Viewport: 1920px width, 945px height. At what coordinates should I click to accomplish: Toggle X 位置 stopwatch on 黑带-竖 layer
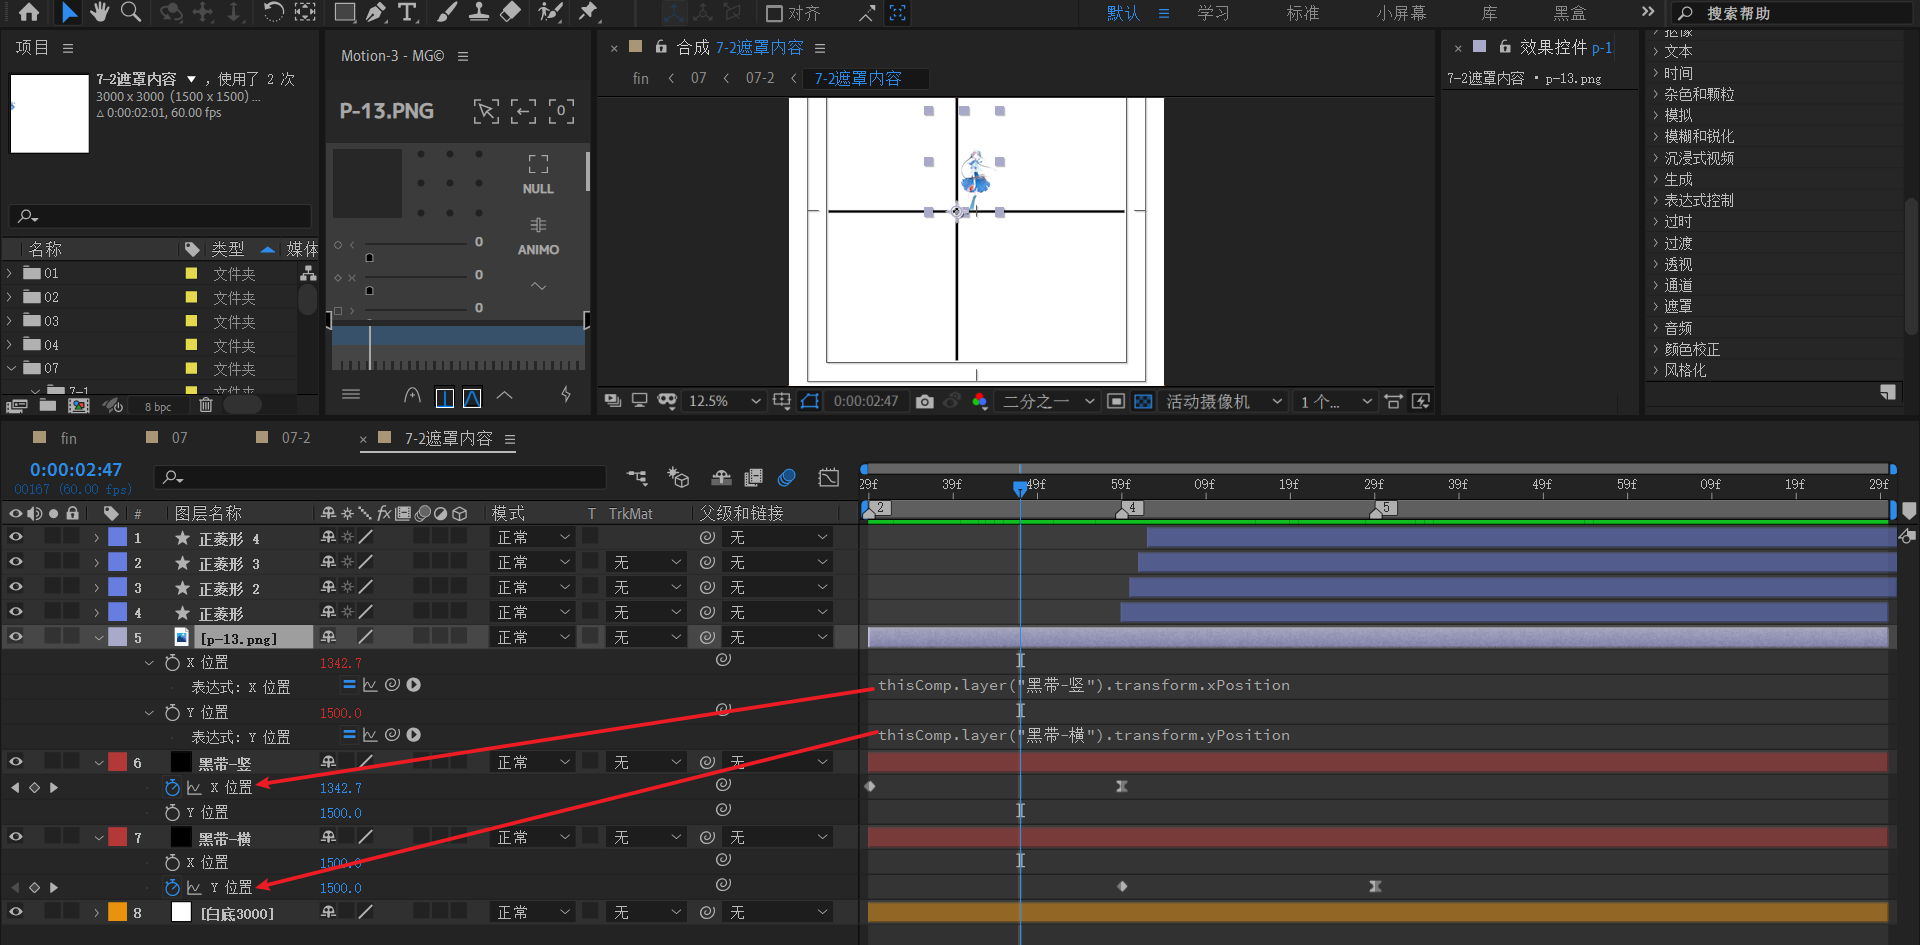[172, 788]
